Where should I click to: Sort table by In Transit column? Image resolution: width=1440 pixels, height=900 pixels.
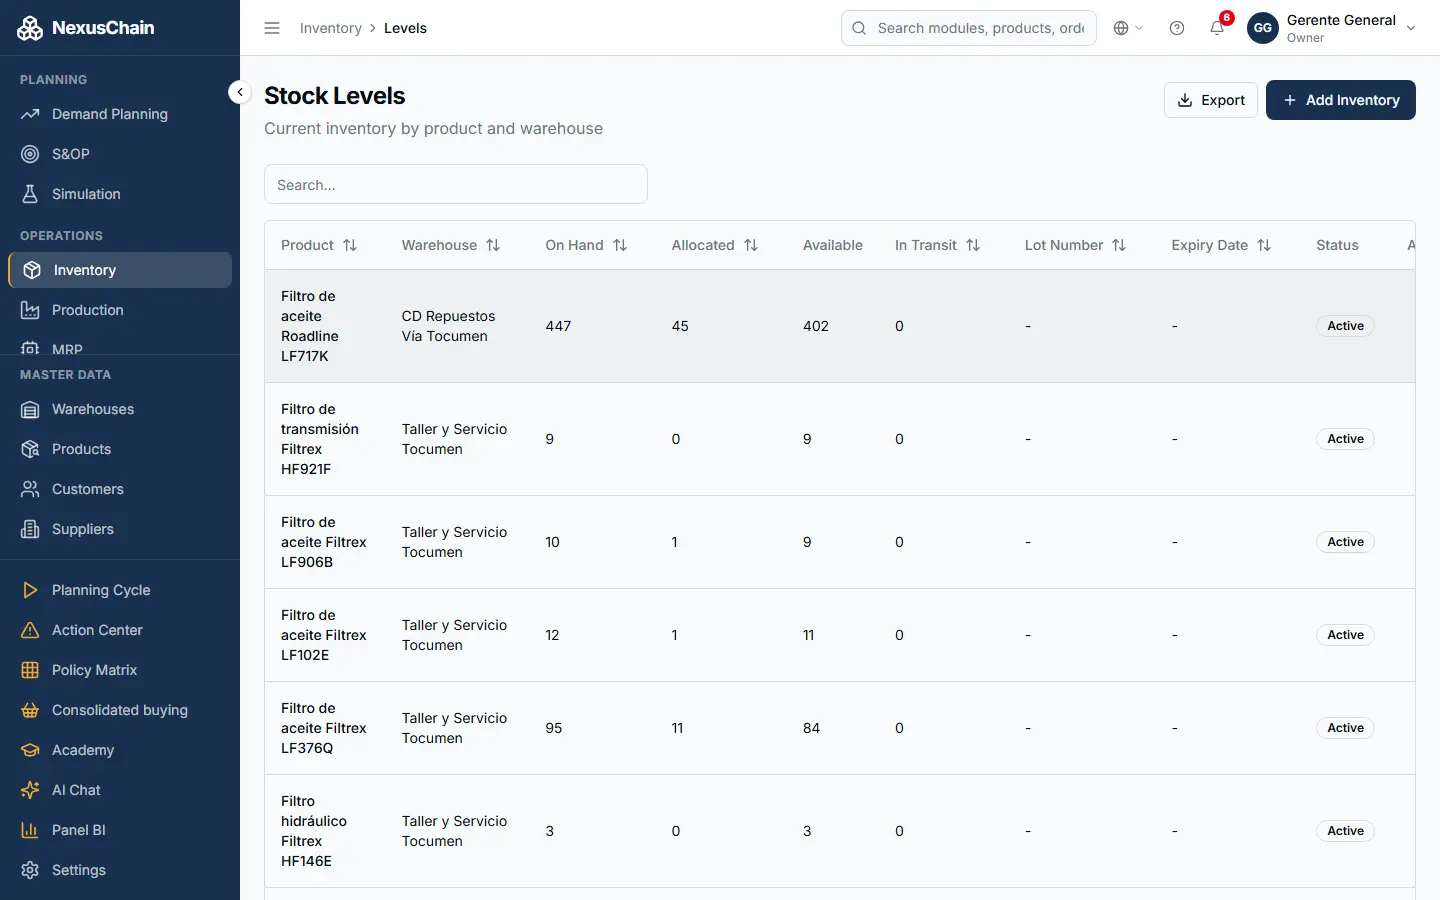point(938,245)
